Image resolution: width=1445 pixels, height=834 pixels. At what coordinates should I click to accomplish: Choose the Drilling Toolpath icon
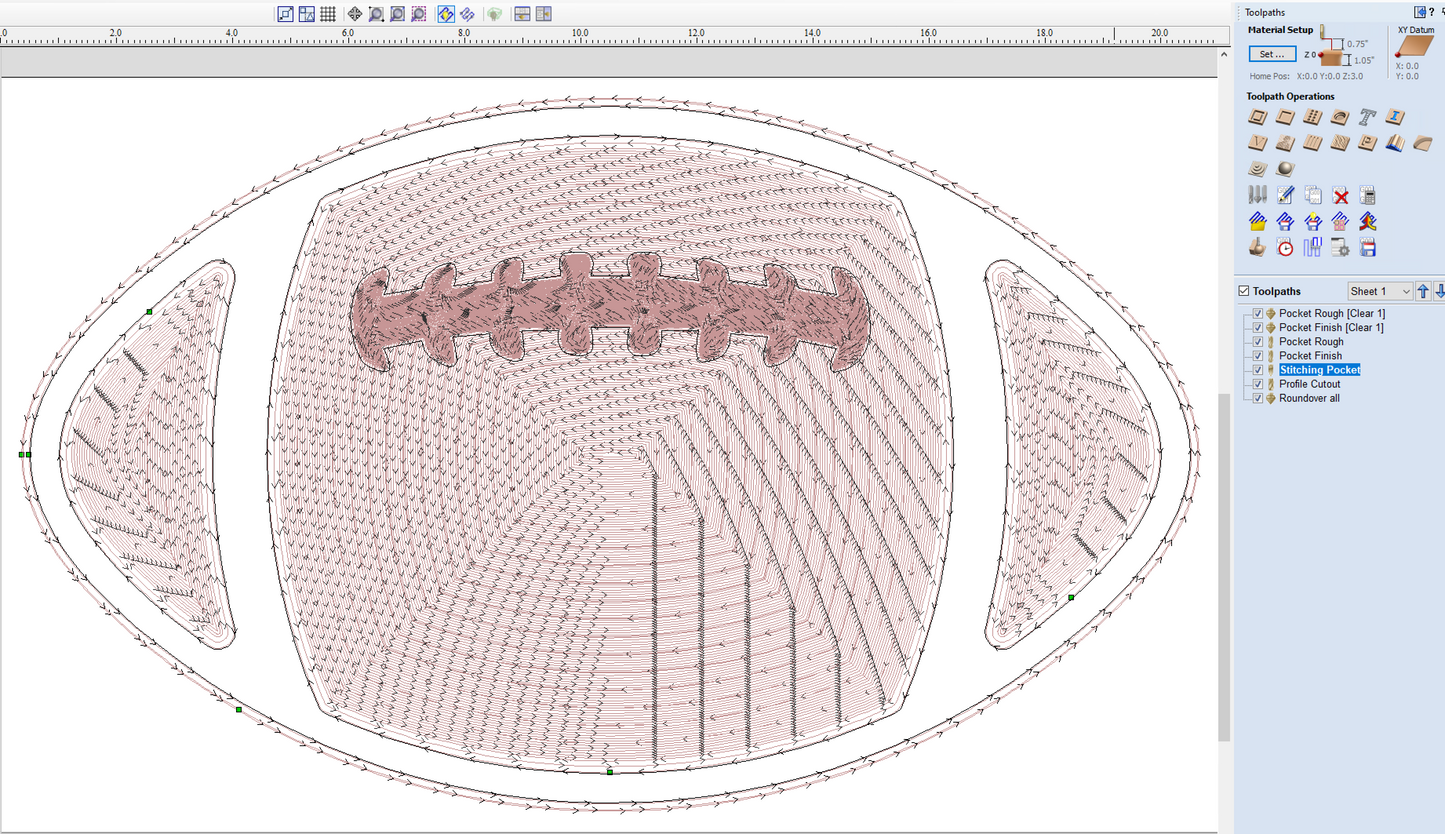click(1313, 118)
